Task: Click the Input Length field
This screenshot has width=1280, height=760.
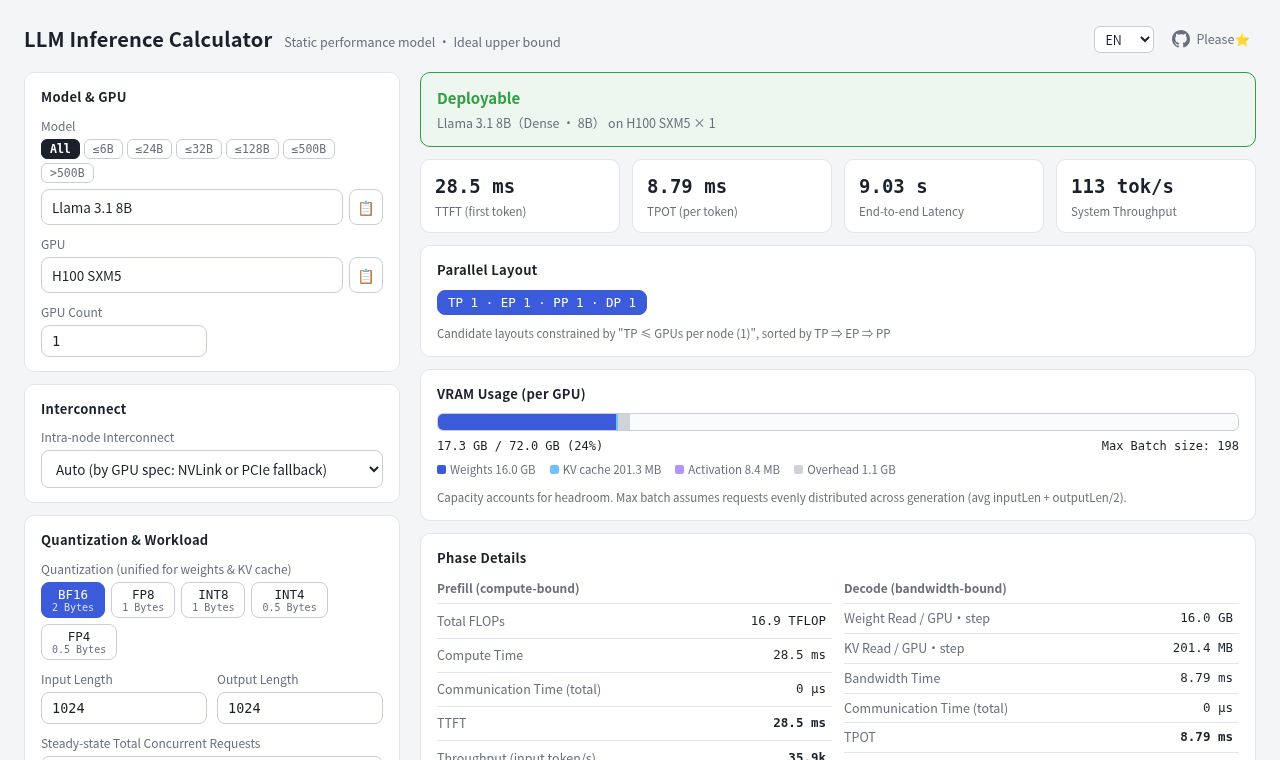Action: [x=124, y=708]
